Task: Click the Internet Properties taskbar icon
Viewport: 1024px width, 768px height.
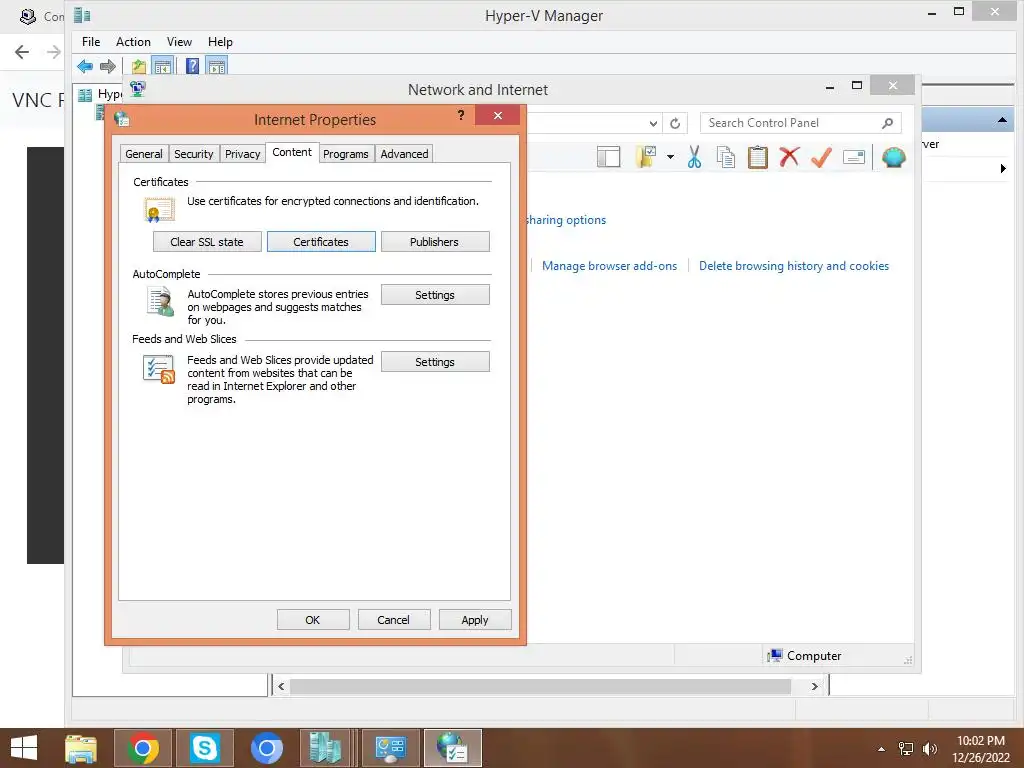Action: click(x=453, y=748)
